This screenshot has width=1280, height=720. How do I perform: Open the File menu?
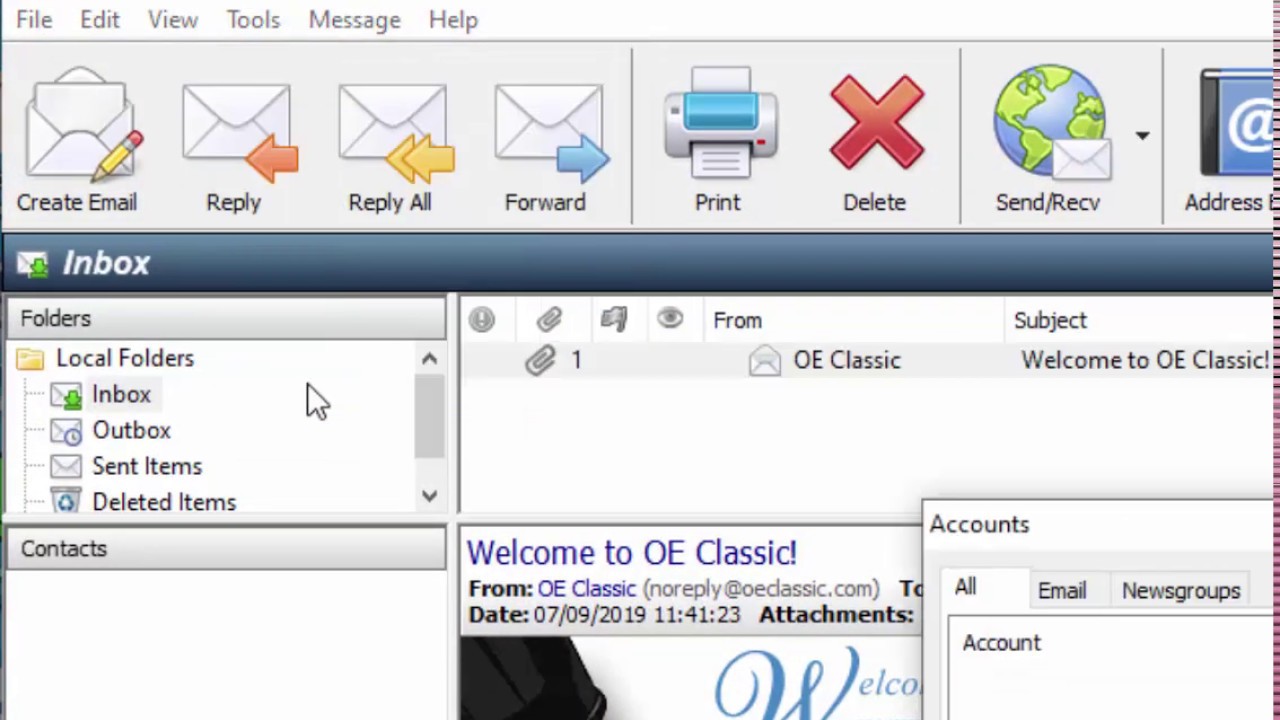[x=34, y=20]
